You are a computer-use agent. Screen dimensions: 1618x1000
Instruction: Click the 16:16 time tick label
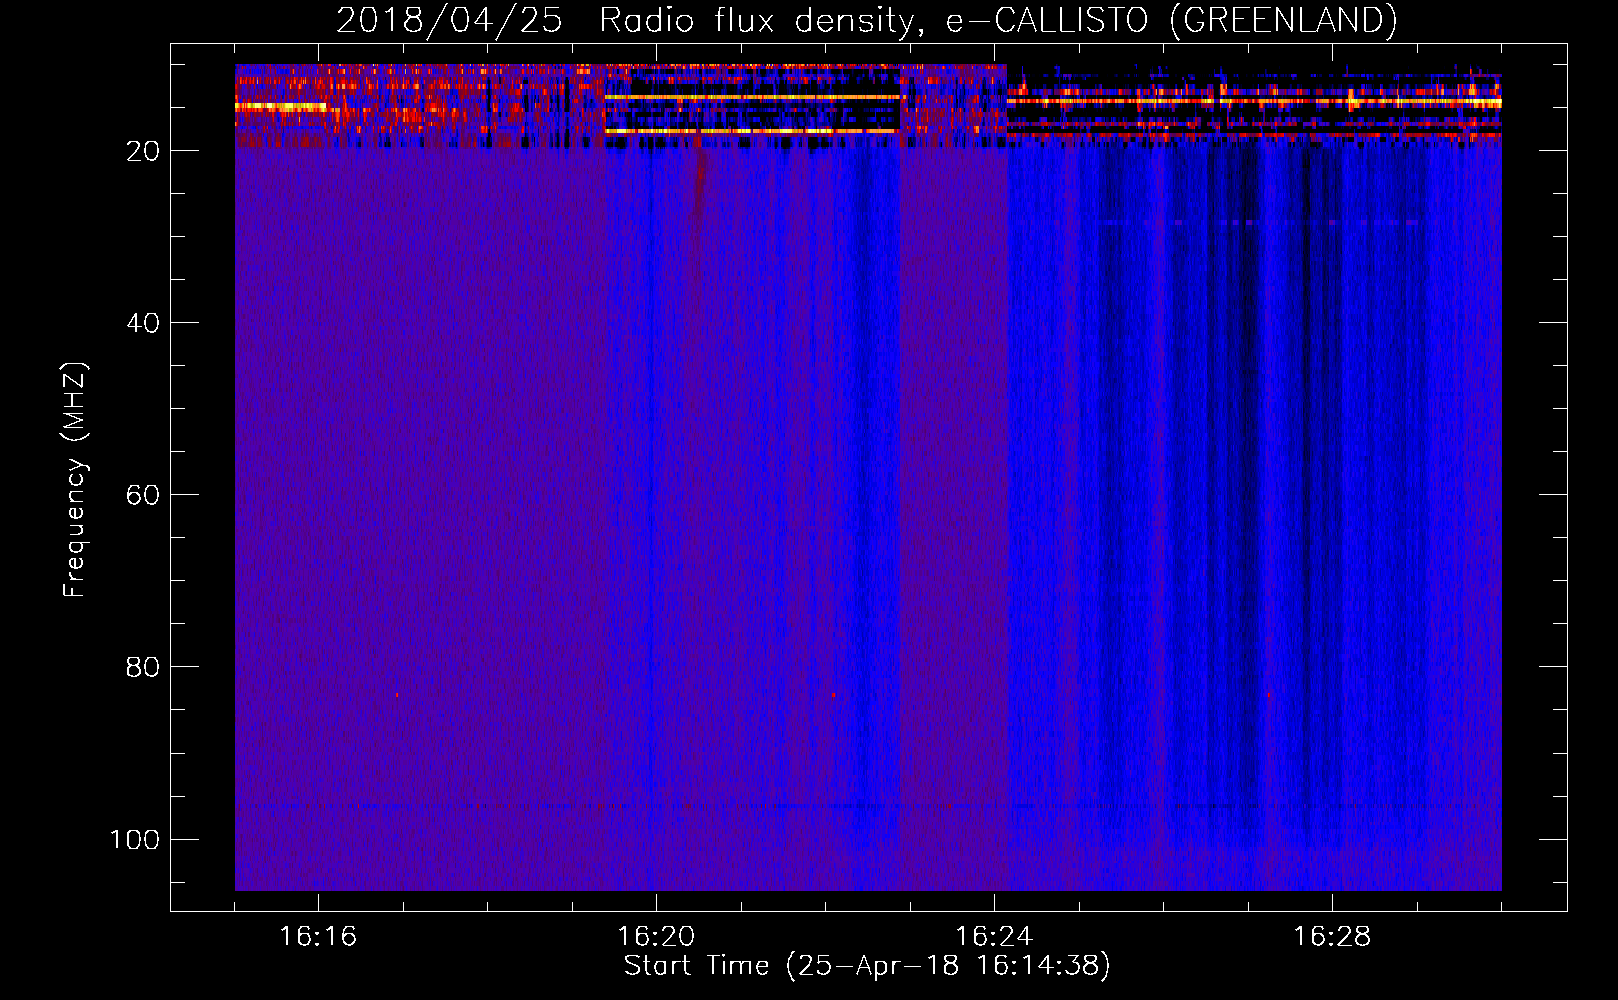click(x=318, y=937)
